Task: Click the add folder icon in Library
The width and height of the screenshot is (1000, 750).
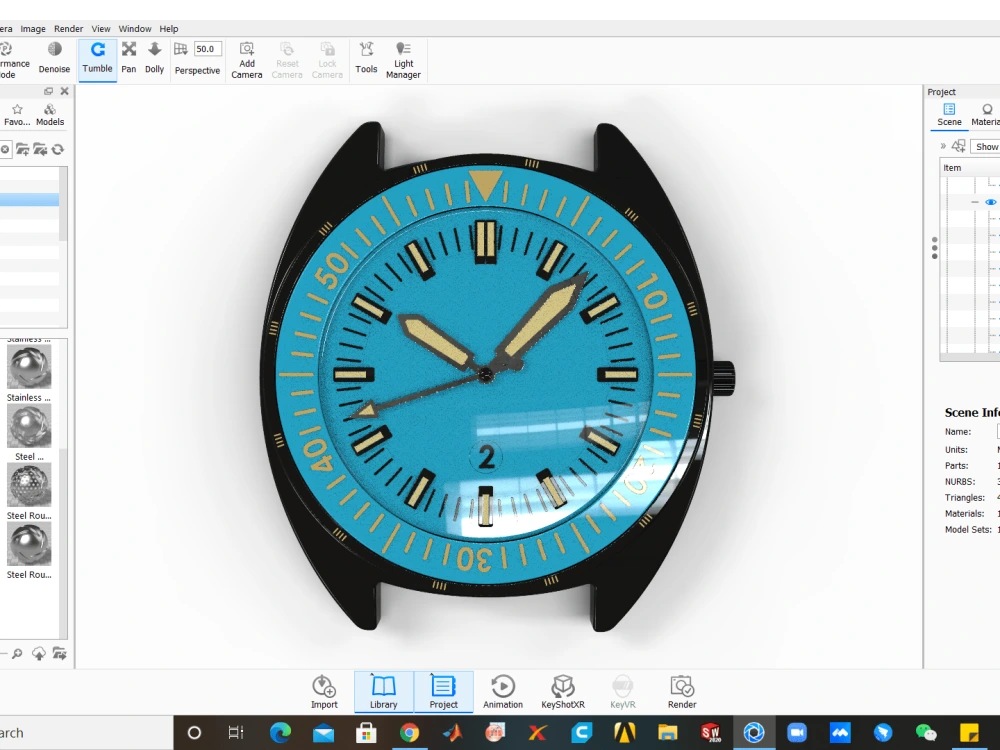Action: pyautogui.click(x=22, y=149)
